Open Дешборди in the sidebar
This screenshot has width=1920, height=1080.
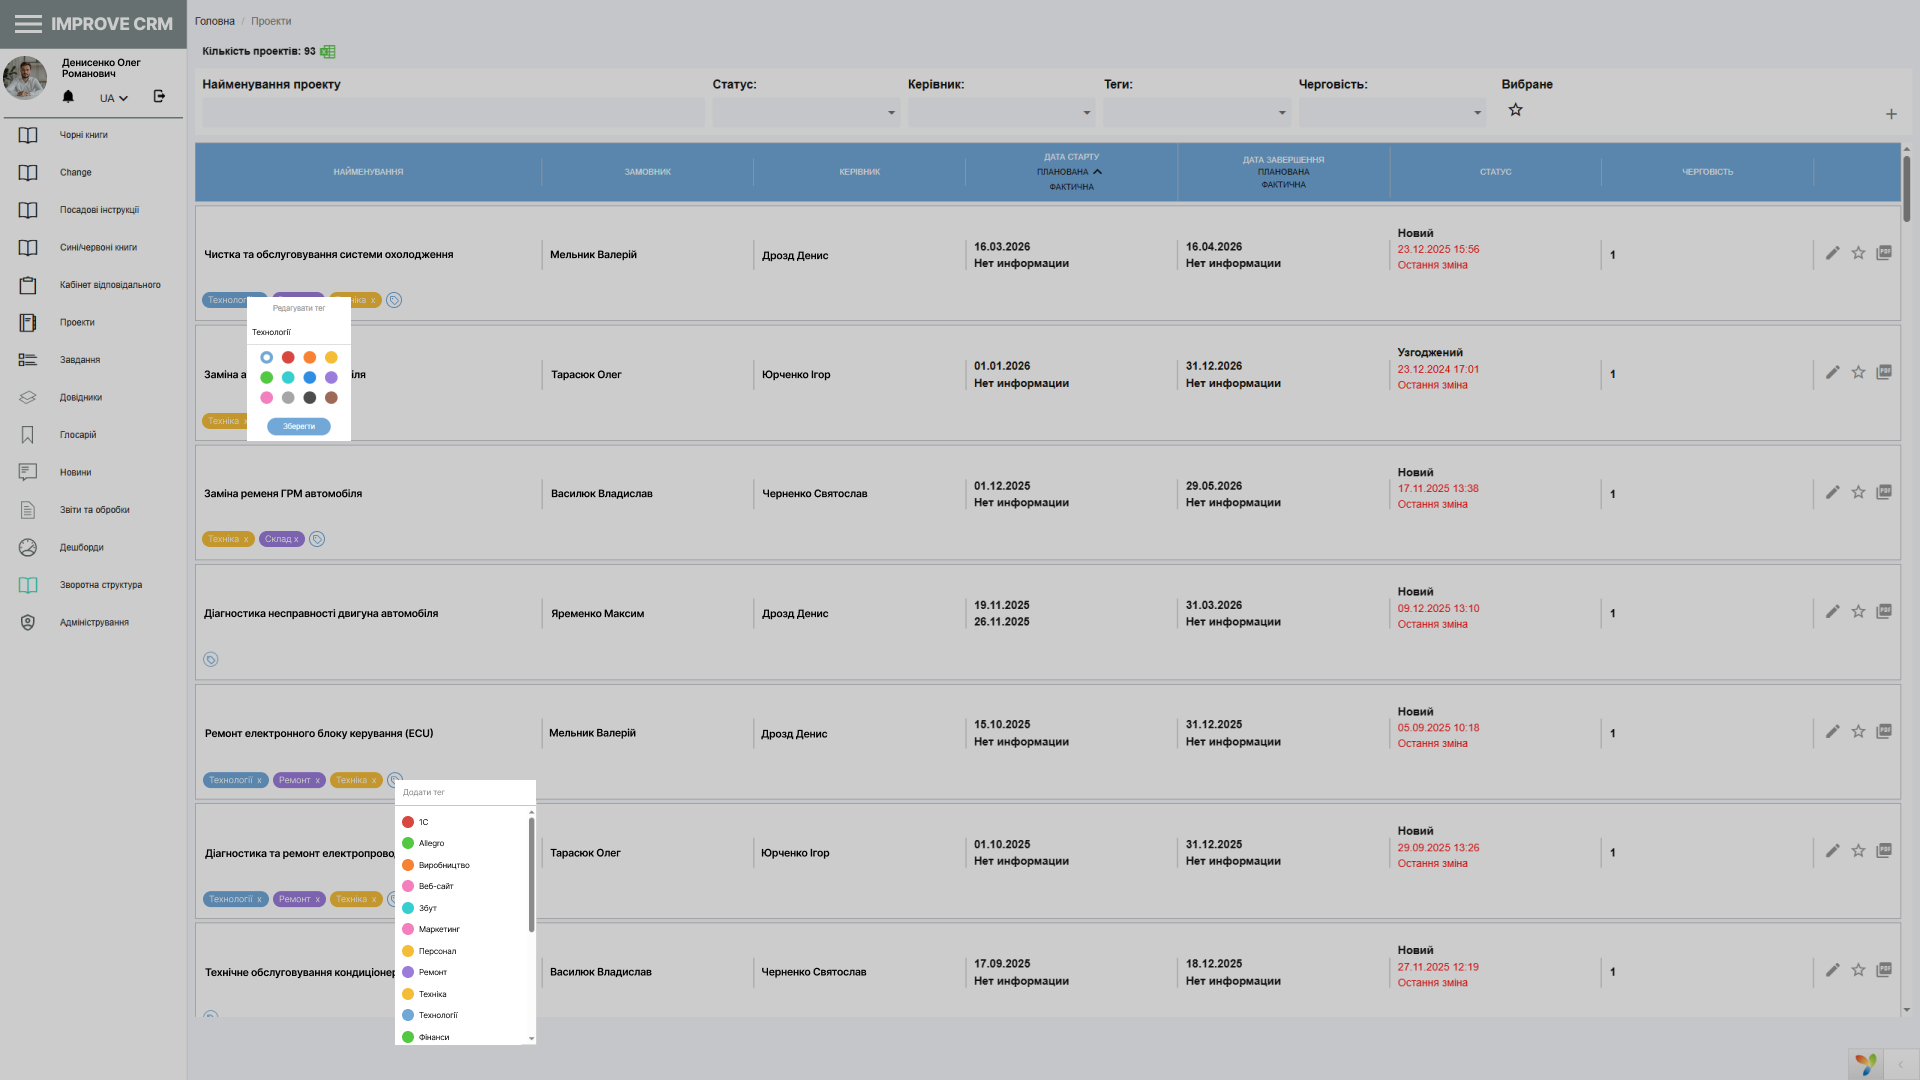click(81, 548)
